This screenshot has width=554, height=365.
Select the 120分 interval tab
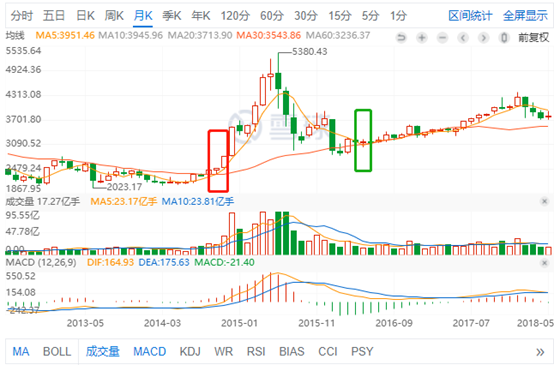(235, 16)
